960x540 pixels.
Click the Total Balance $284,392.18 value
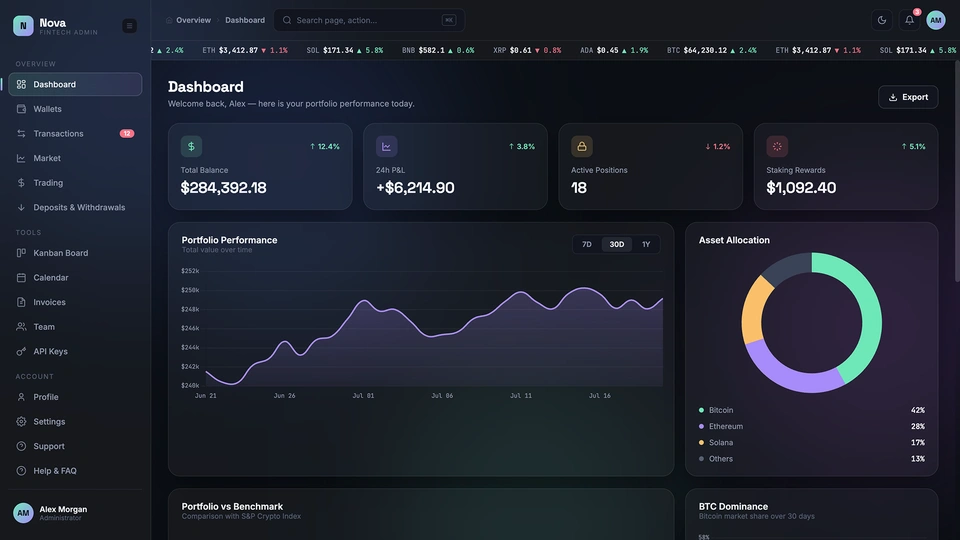pos(223,188)
